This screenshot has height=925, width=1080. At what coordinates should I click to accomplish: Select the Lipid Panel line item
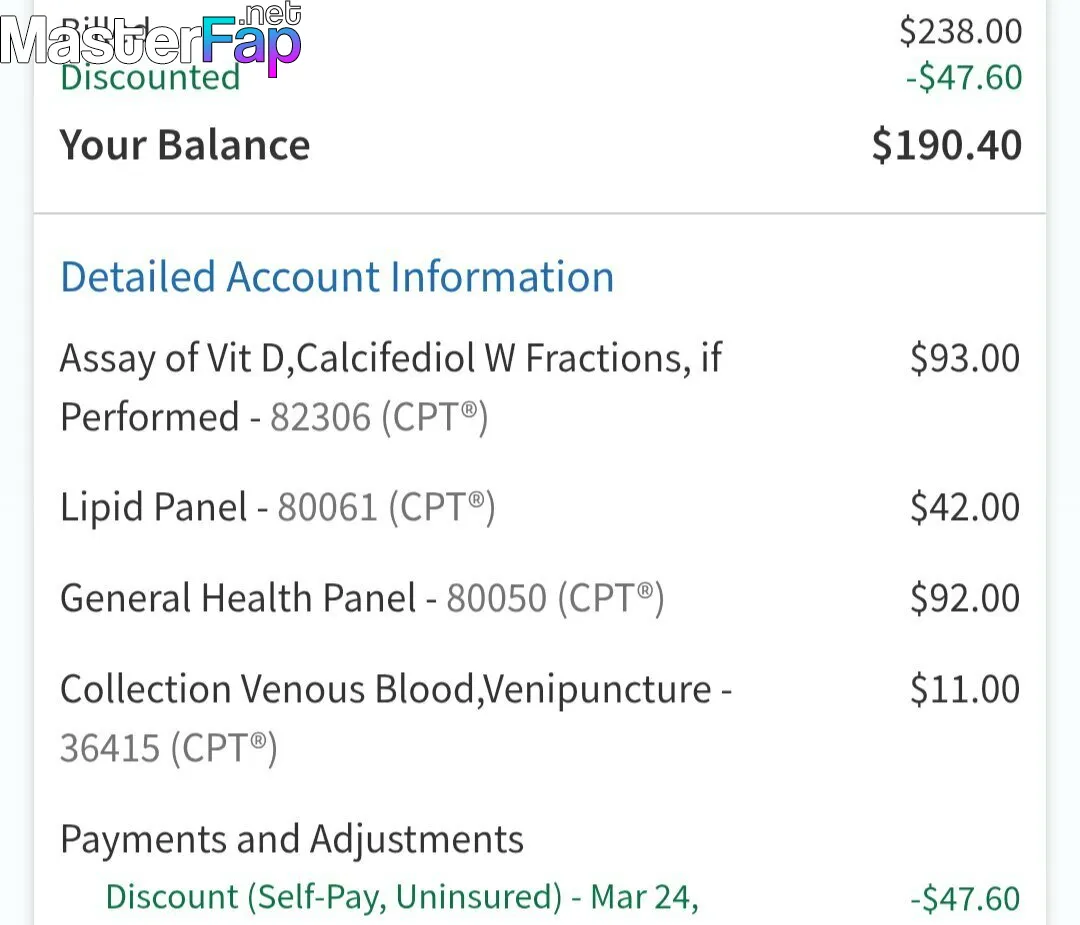click(278, 508)
